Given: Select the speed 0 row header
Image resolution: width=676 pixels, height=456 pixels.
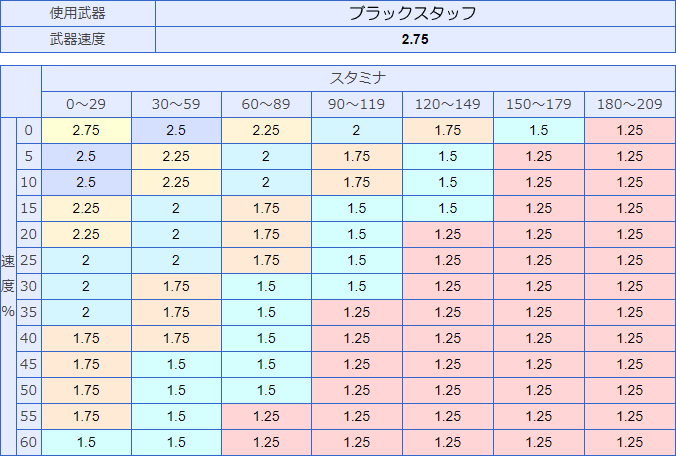Looking at the screenshot, I should pos(29,130).
